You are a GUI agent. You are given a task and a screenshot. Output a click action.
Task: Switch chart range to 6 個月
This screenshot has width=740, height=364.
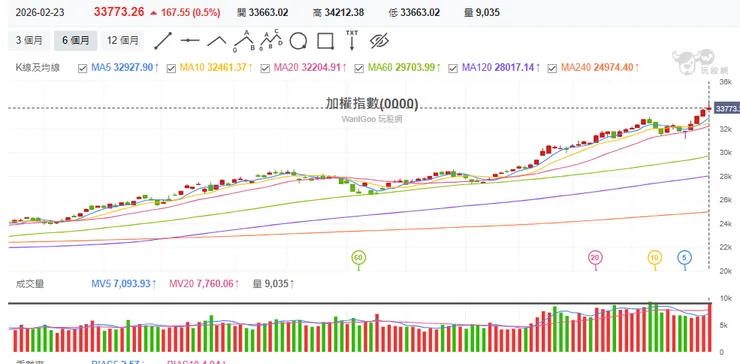point(76,41)
